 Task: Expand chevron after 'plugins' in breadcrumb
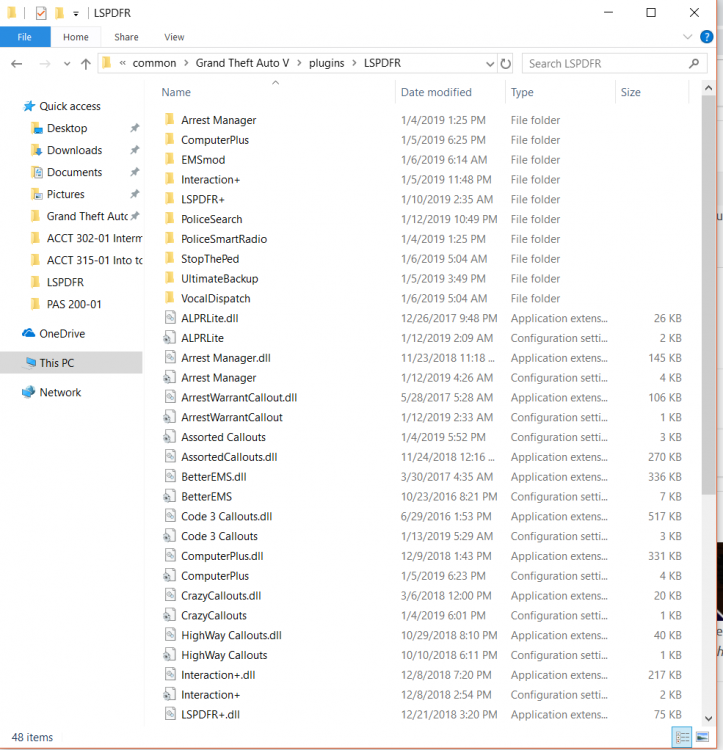coord(354,63)
